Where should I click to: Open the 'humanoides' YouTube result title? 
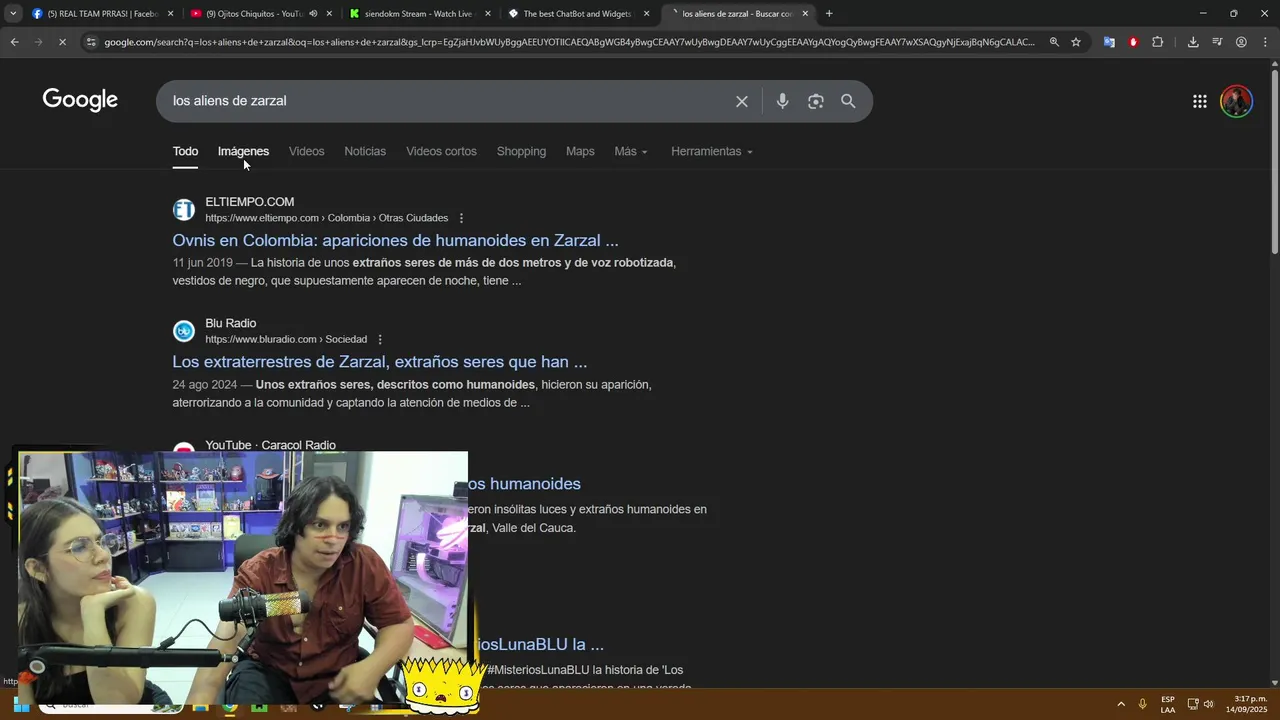[x=524, y=484]
